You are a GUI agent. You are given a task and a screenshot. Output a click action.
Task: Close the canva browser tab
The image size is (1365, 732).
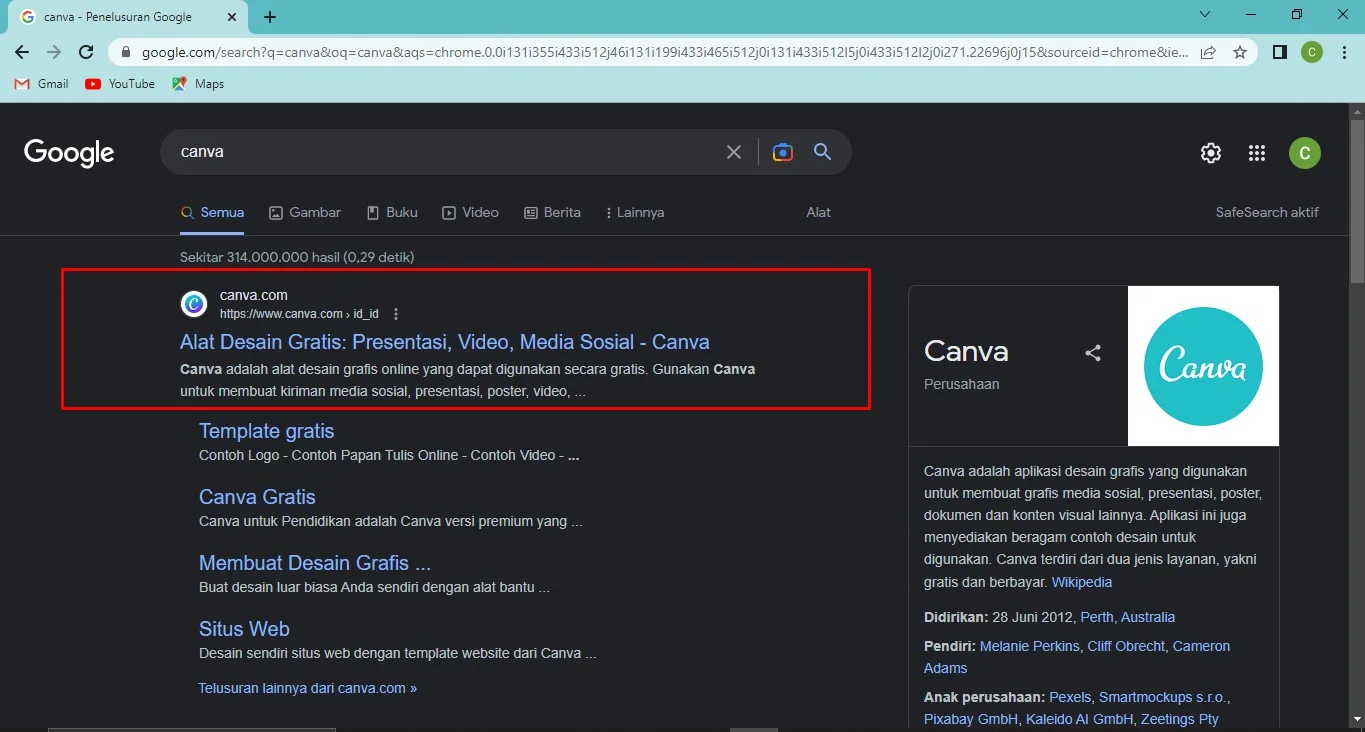232,17
